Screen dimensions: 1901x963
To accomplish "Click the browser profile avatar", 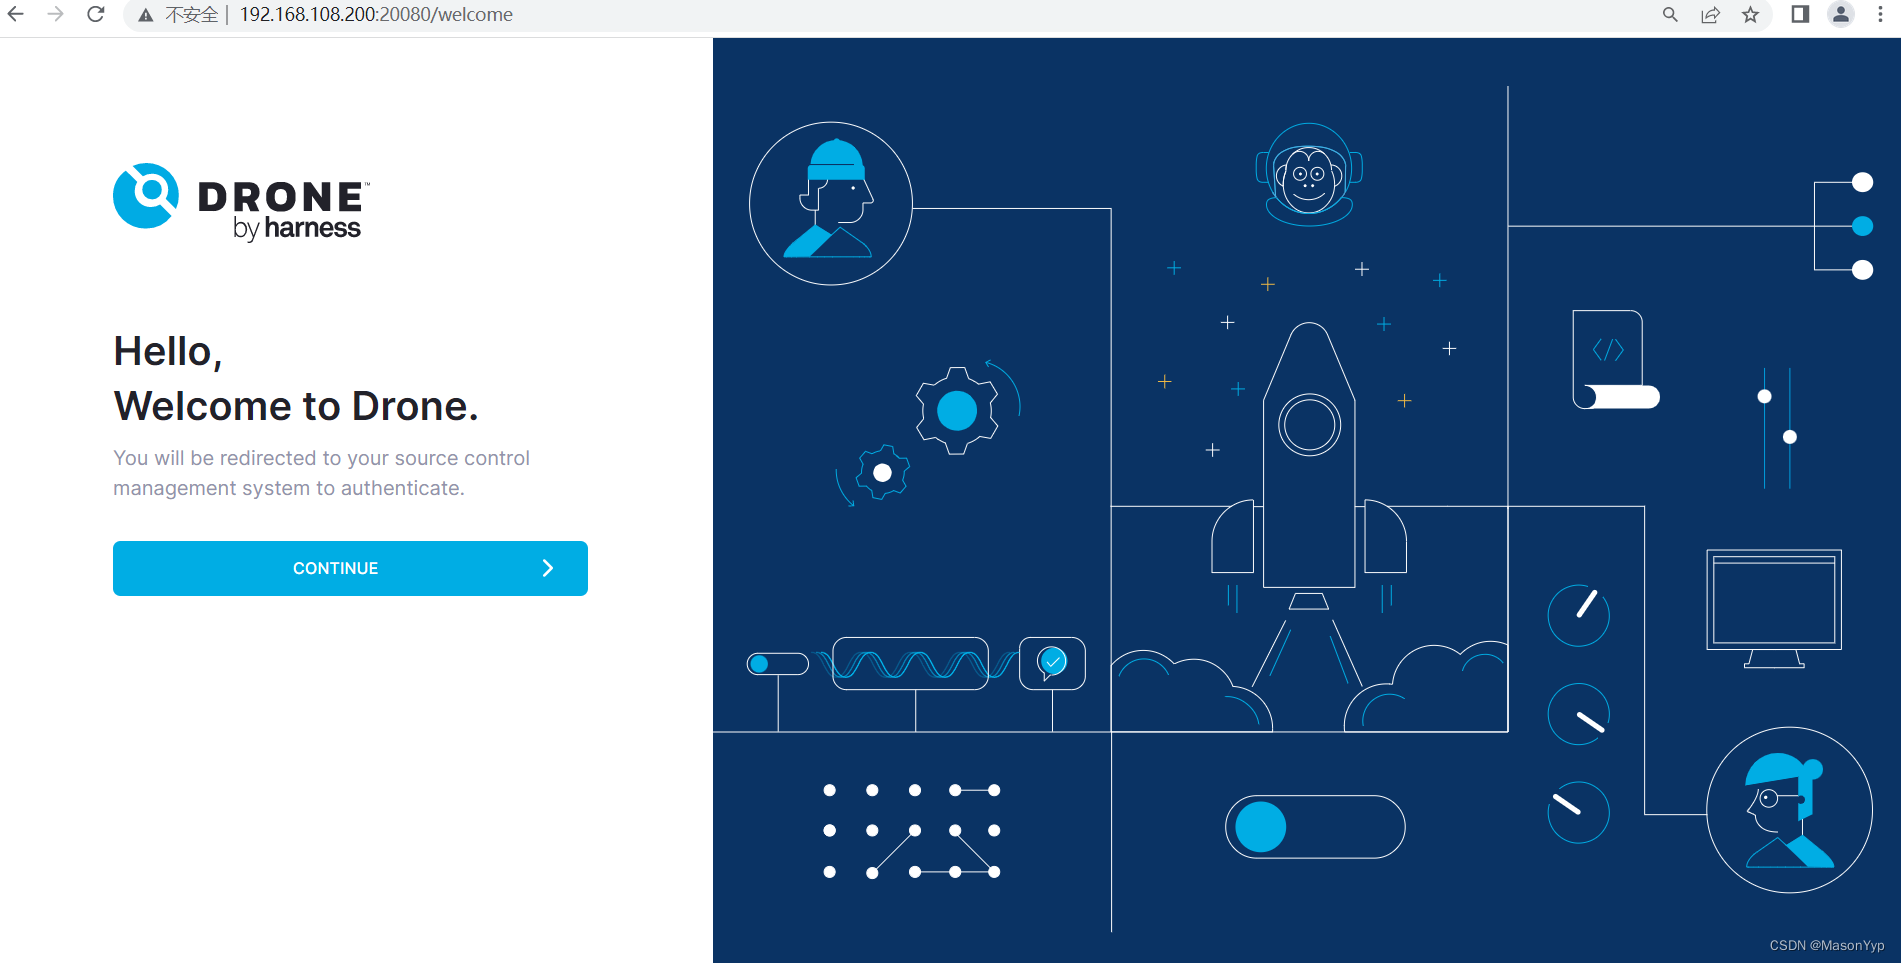I will [1841, 15].
